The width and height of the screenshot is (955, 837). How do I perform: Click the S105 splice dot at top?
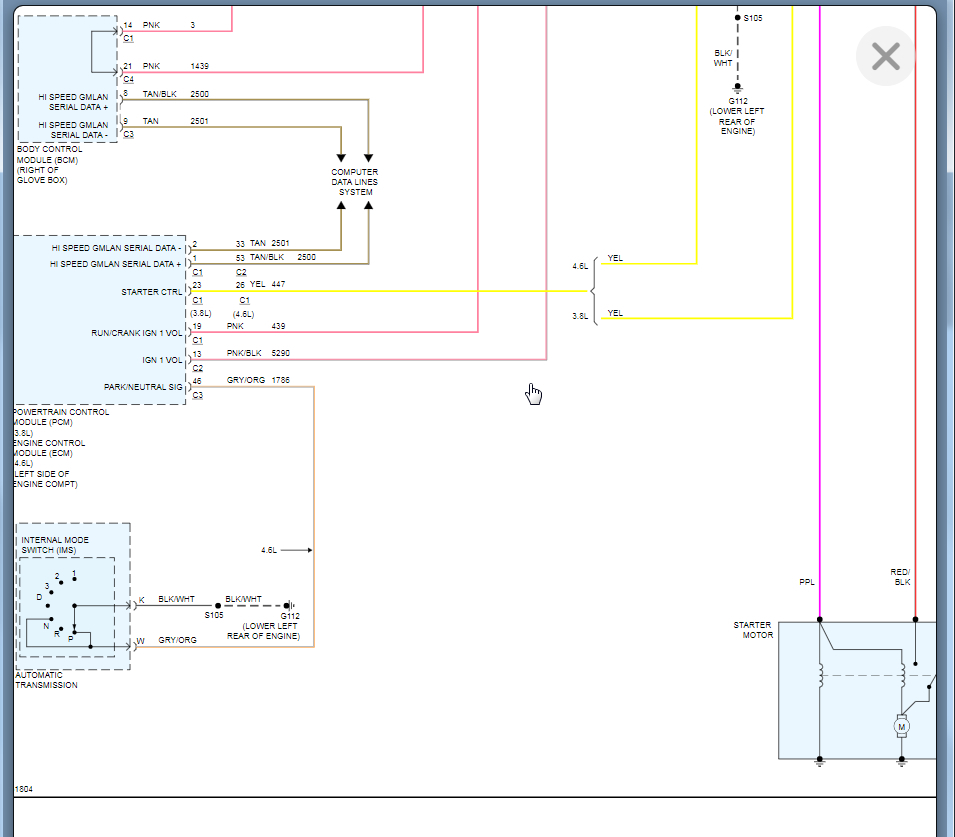[x=738, y=18]
